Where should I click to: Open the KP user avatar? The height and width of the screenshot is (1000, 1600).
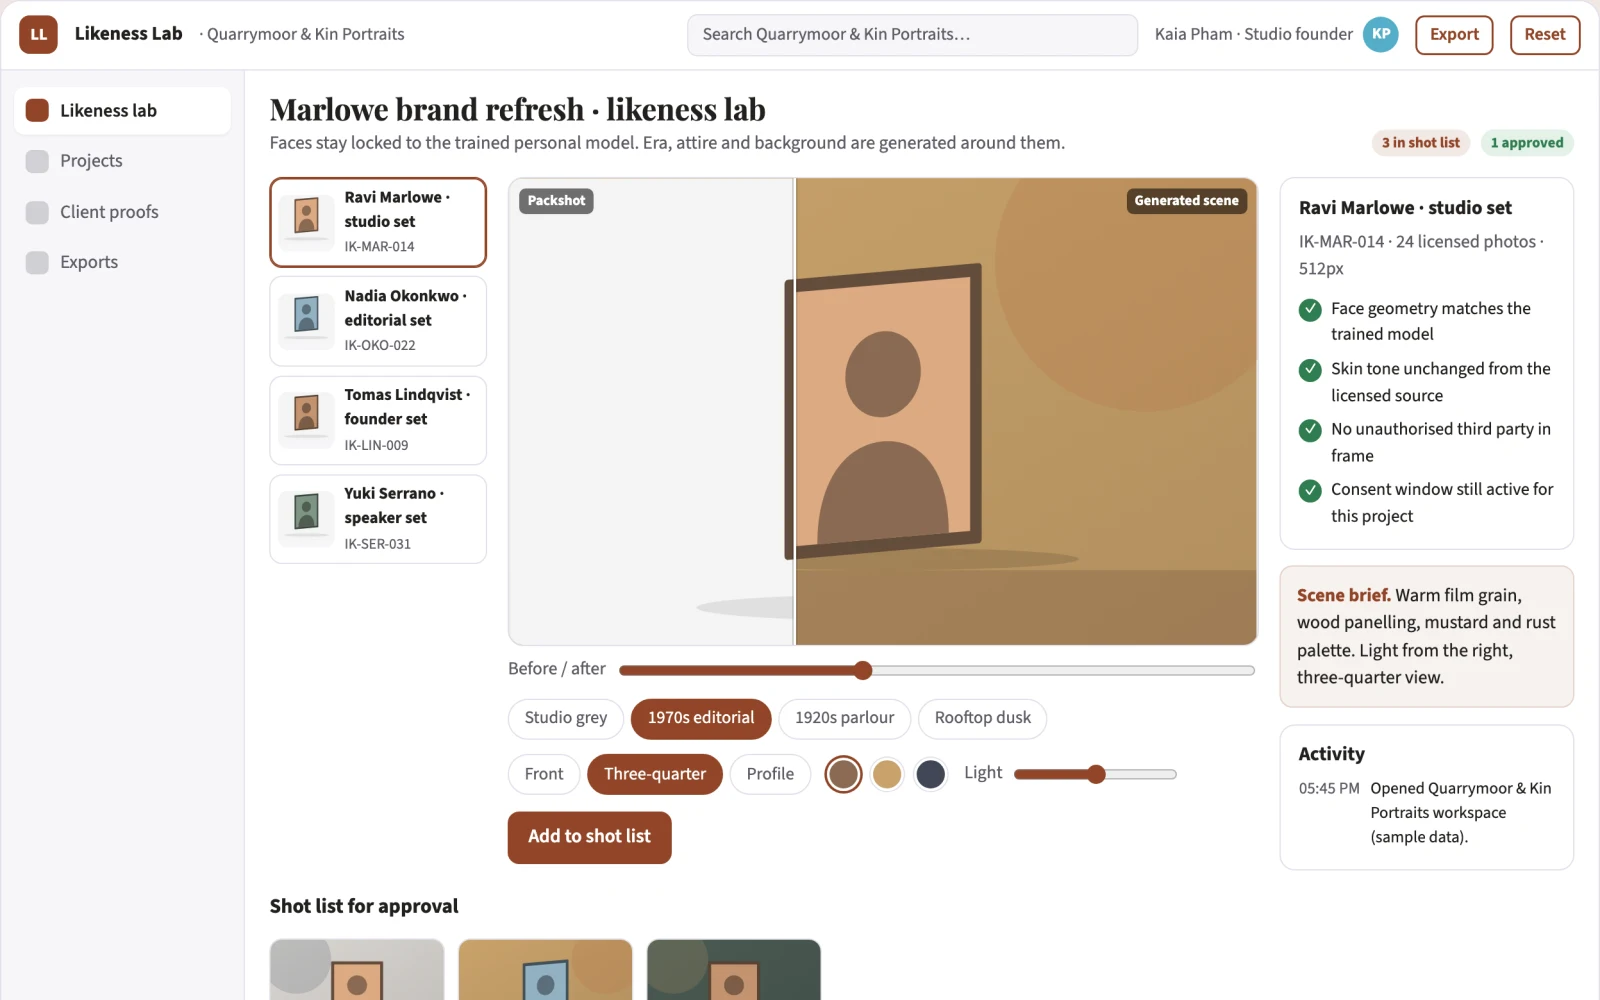[1380, 34]
